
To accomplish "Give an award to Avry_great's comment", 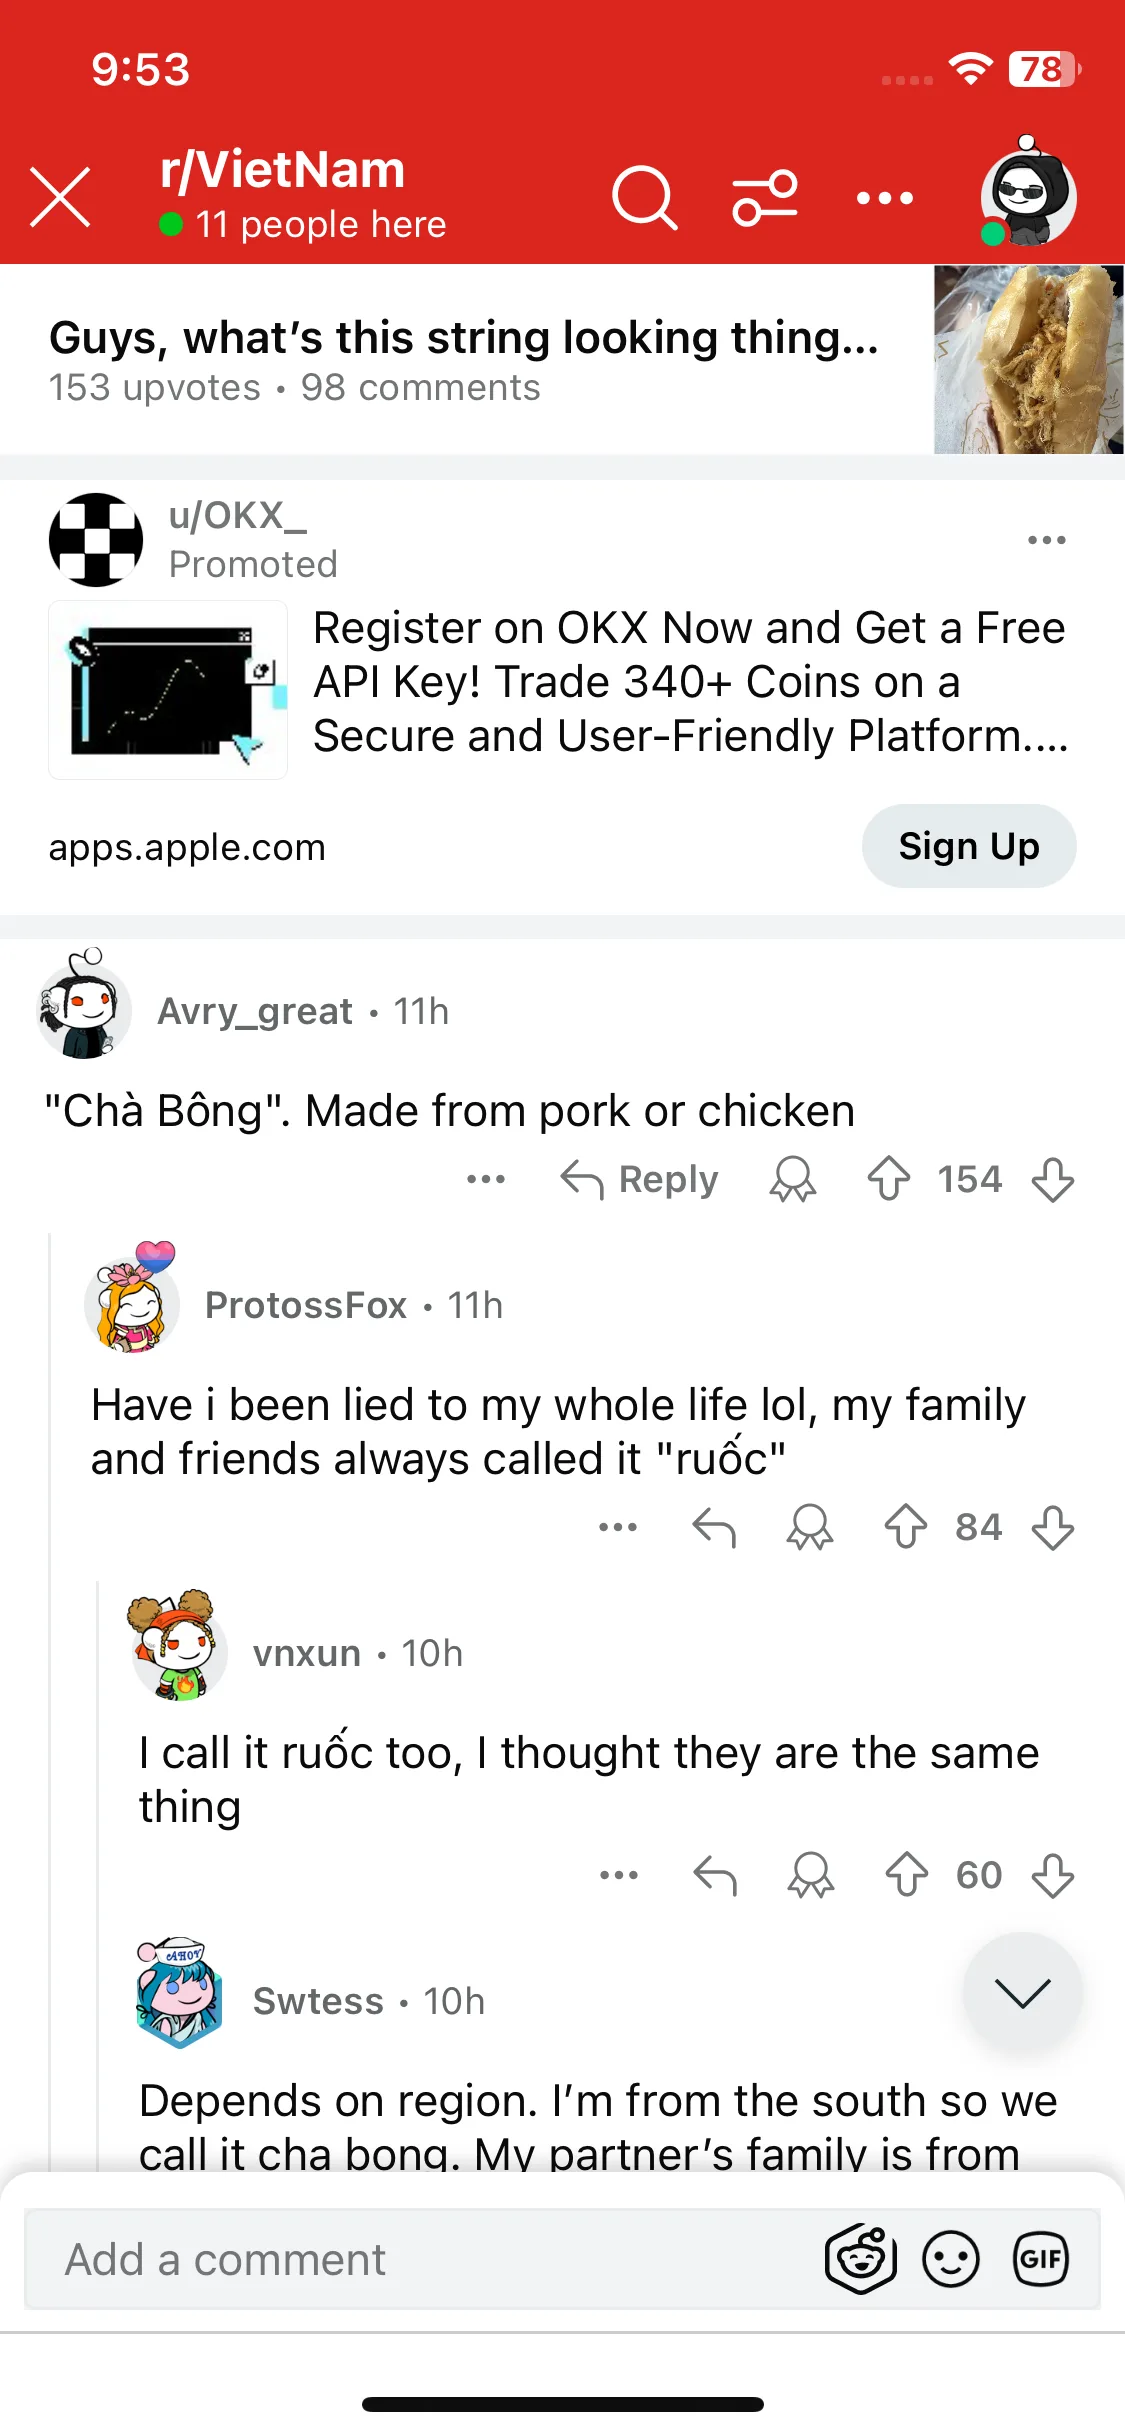I will coord(793,1179).
